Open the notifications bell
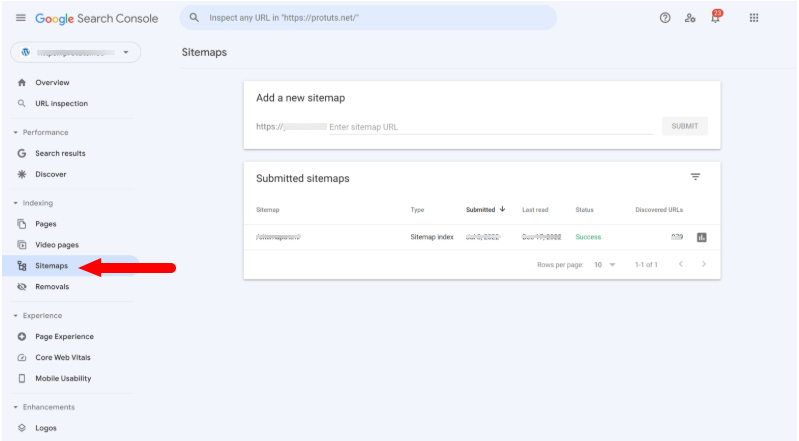 tap(715, 18)
